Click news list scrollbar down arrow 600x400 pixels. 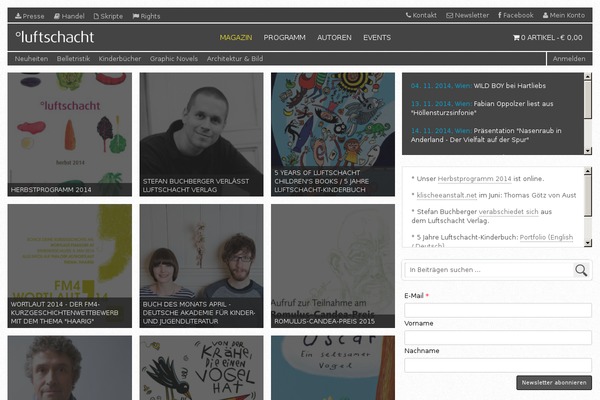[588, 243]
